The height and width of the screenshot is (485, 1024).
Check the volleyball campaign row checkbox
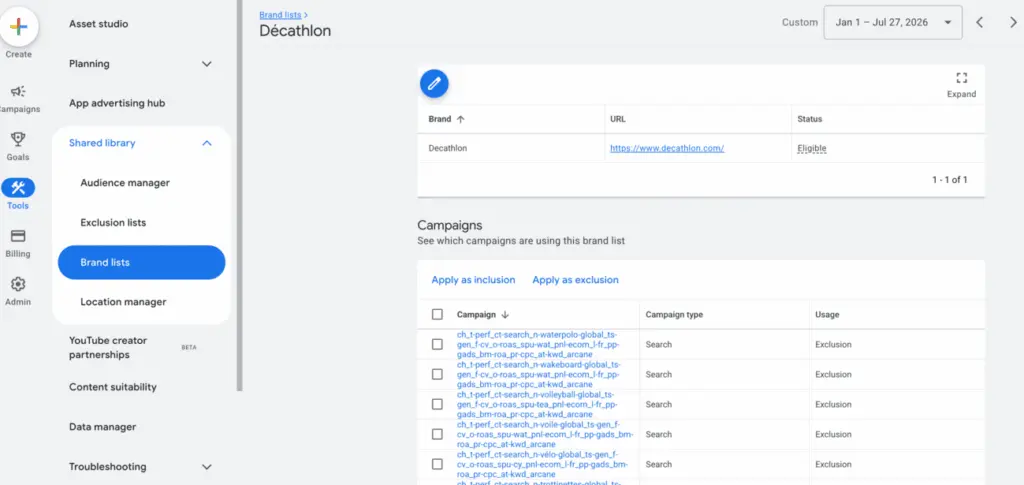pyautogui.click(x=437, y=405)
